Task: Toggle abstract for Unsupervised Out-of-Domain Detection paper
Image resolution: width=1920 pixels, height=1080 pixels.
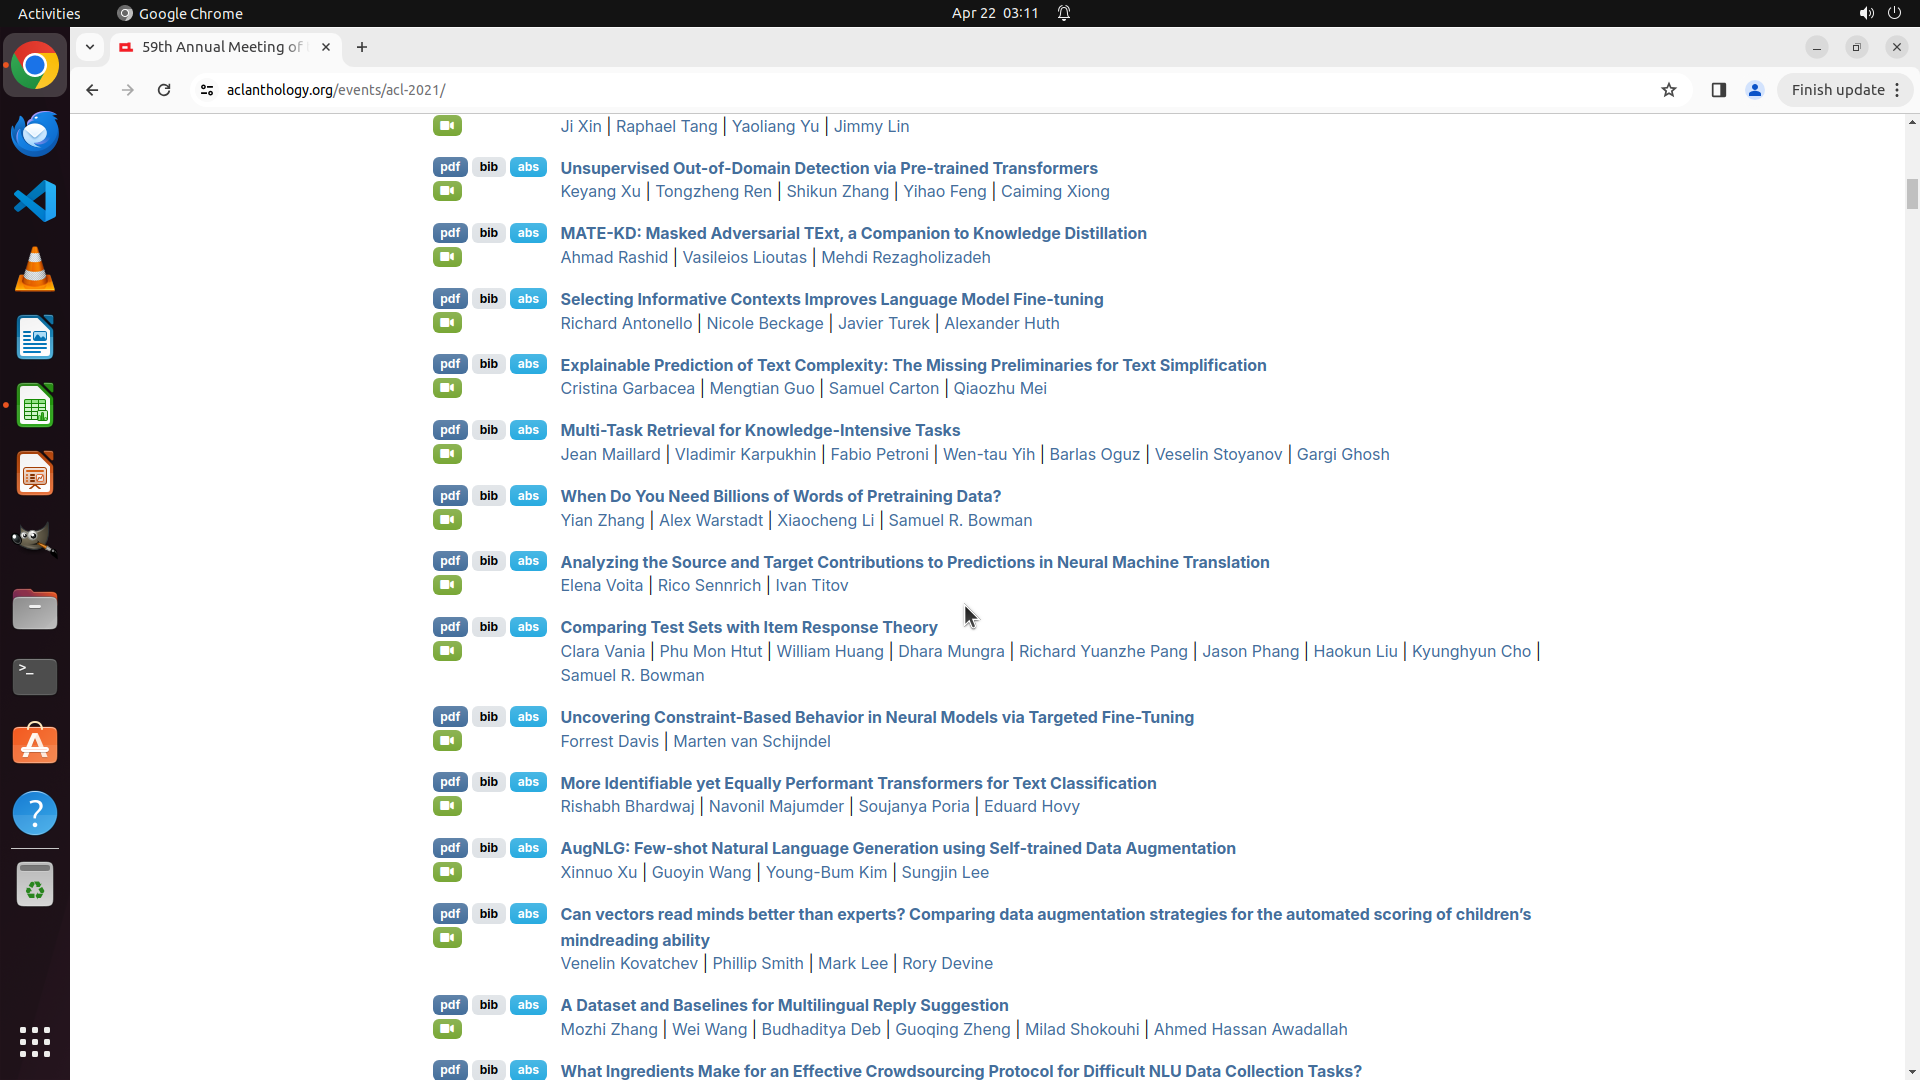Action: click(x=528, y=167)
